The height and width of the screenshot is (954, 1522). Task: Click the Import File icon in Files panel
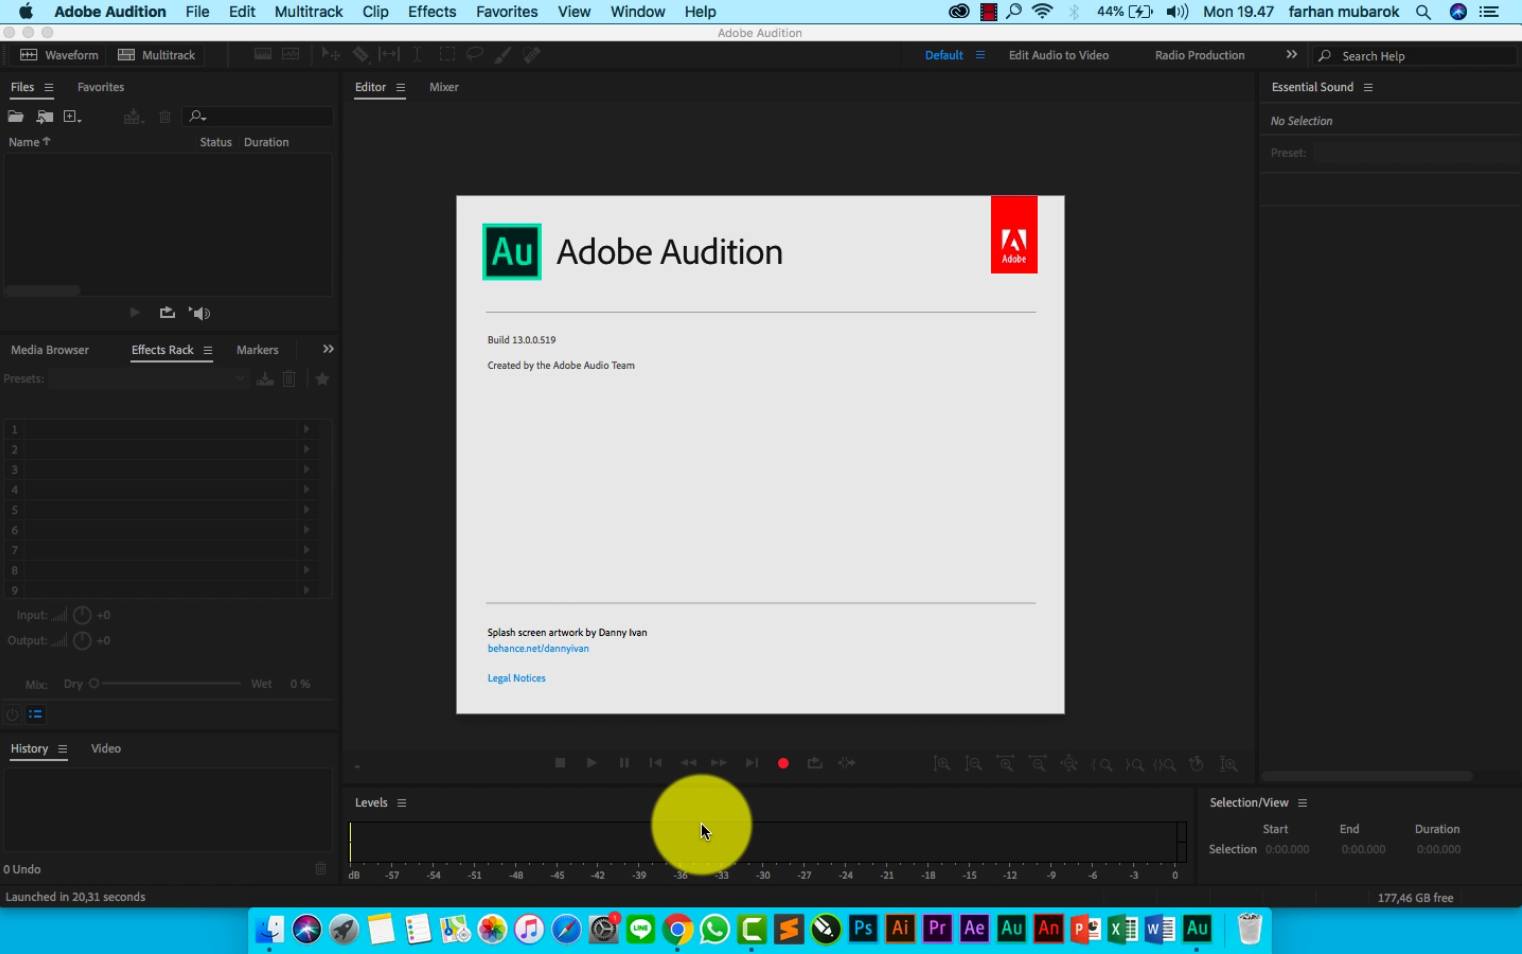[x=45, y=117]
